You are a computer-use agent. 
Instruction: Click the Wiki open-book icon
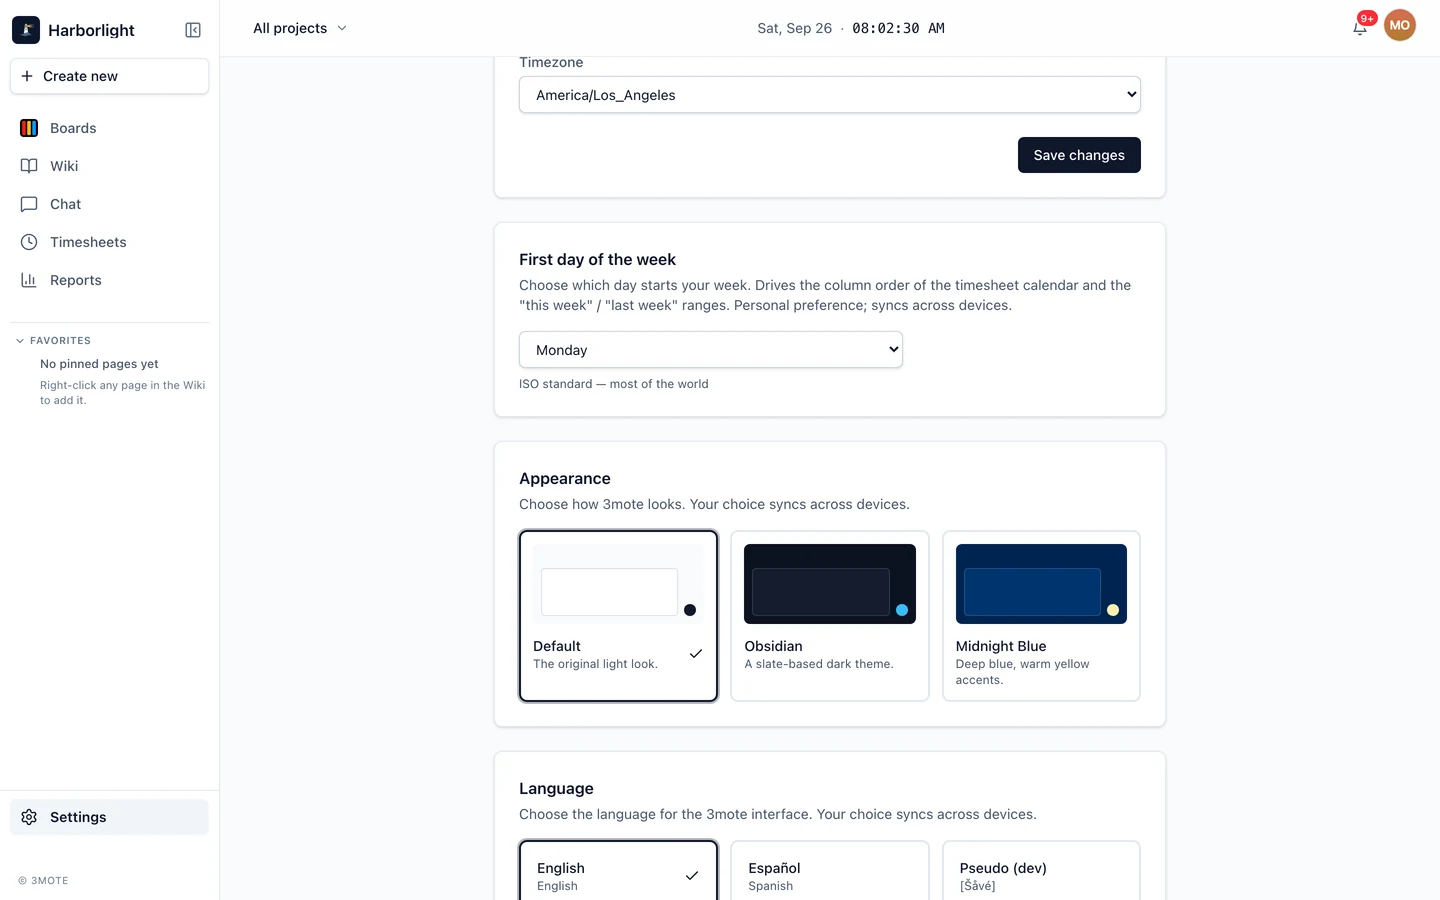tap(29, 166)
